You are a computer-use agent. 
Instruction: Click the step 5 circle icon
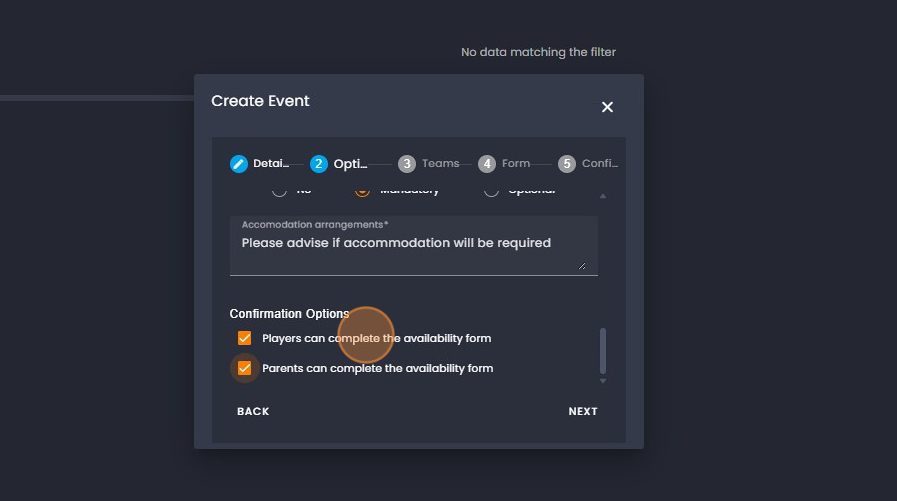(567, 164)
